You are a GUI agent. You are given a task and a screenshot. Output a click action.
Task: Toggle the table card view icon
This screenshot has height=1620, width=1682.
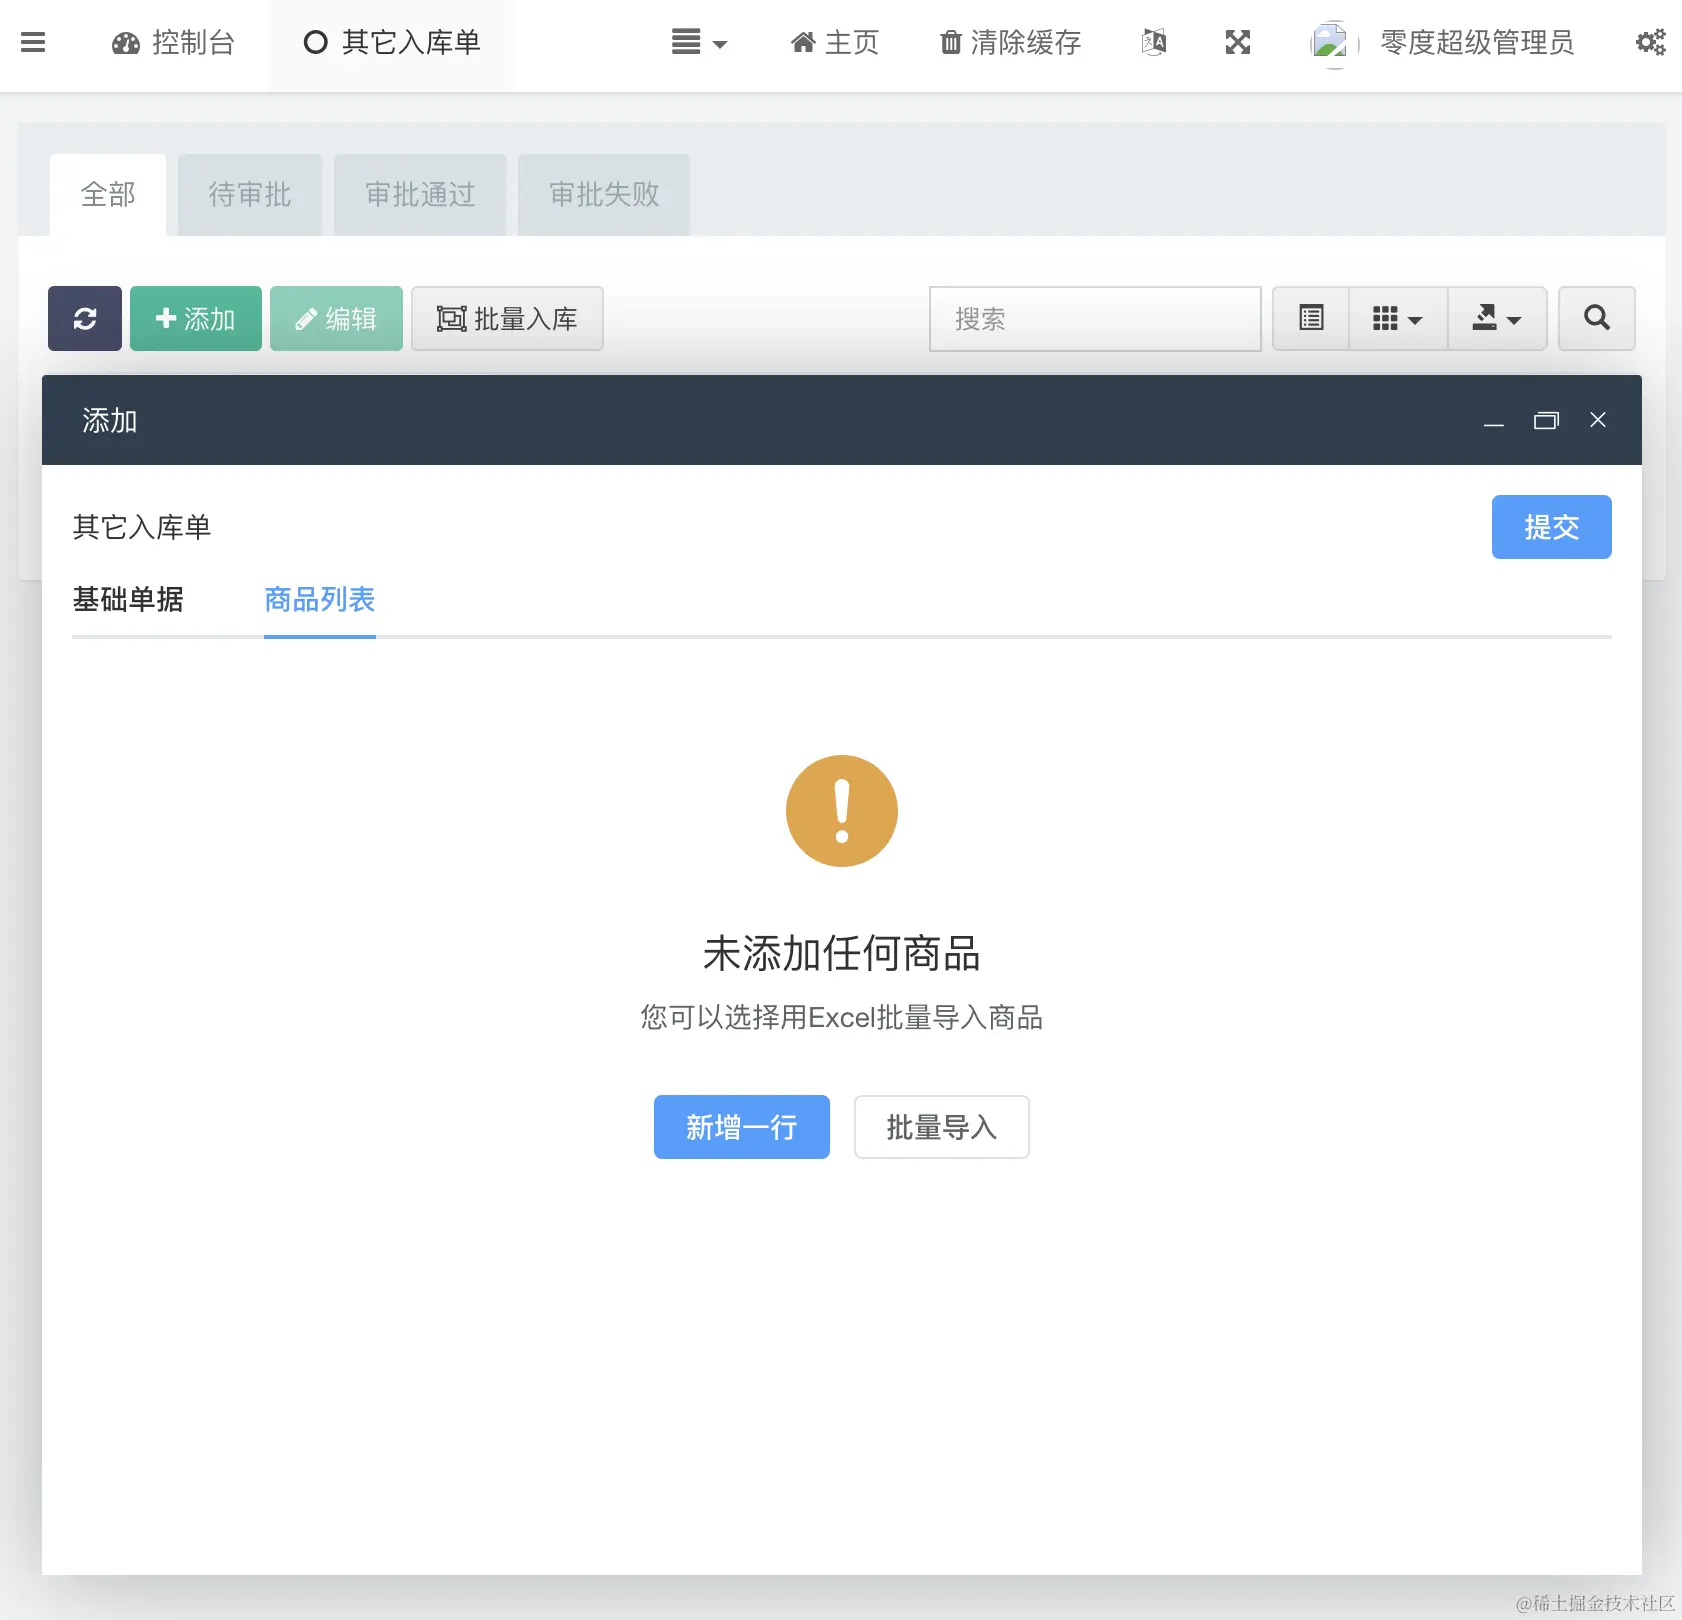pyautogui.click(x=1311, y=319)
